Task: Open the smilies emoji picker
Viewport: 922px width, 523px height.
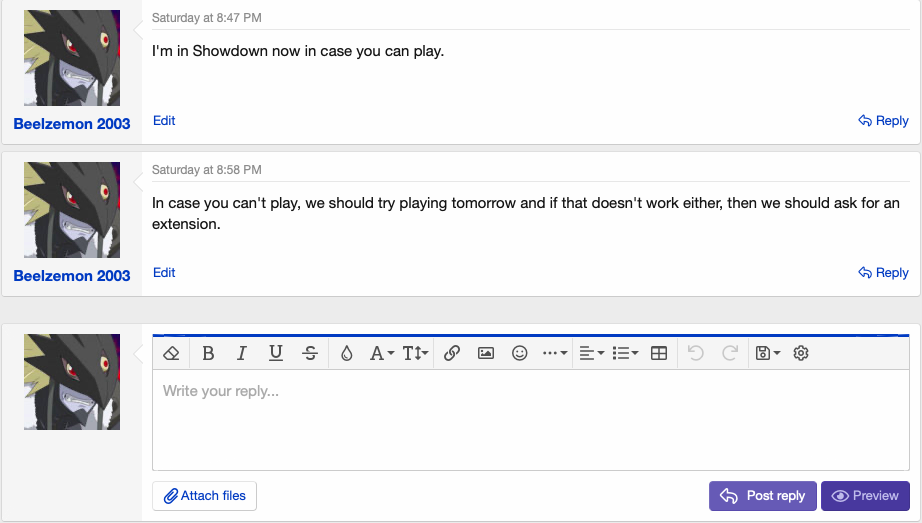Action: point(520,353)
